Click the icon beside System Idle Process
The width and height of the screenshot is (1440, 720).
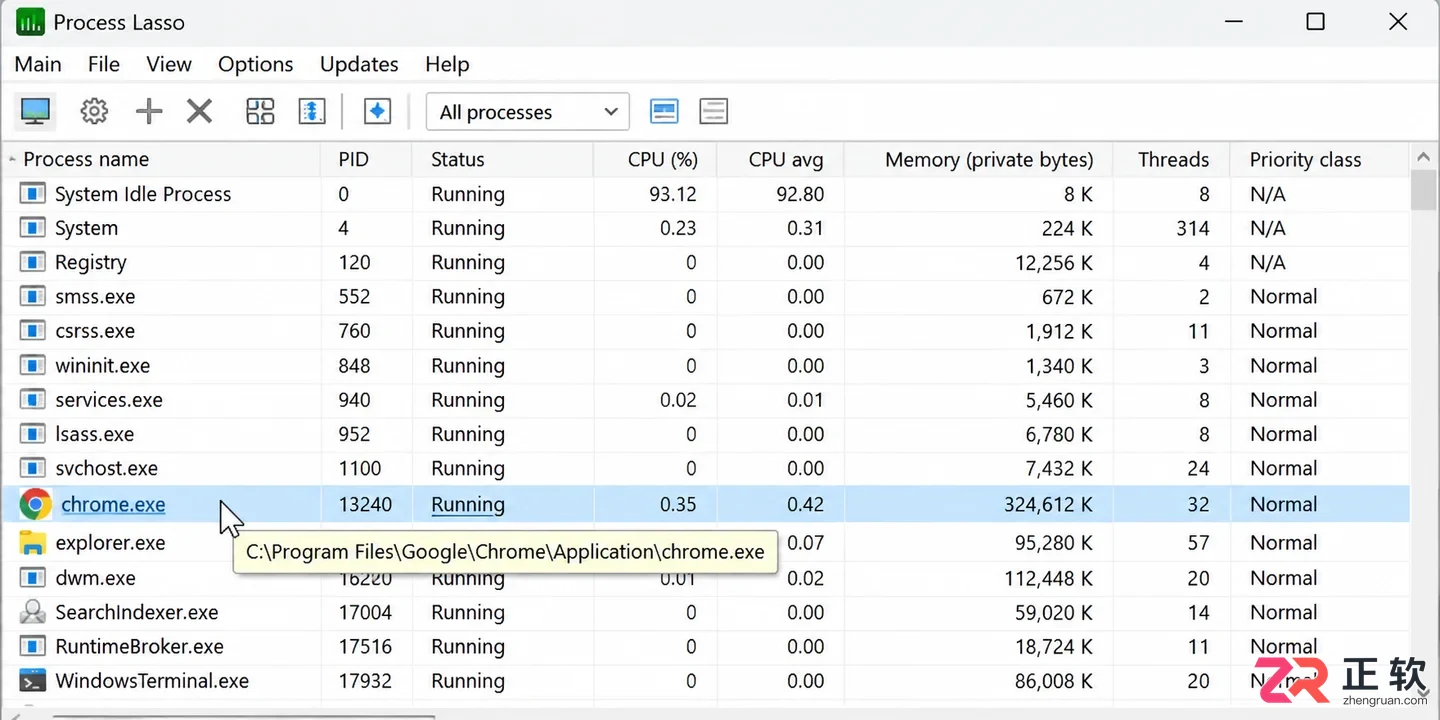pyautogui.click(x=33, y=194)
